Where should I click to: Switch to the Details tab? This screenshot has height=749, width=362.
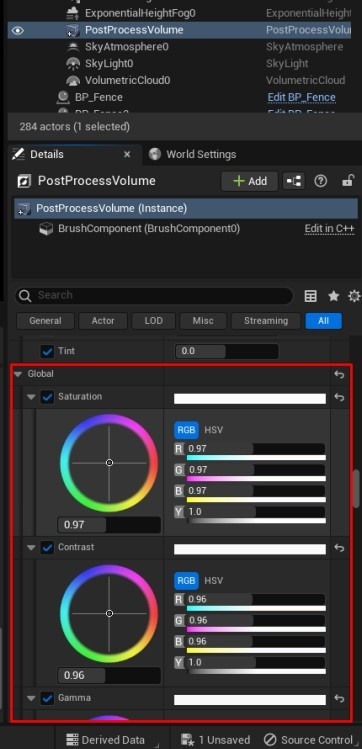47,154
